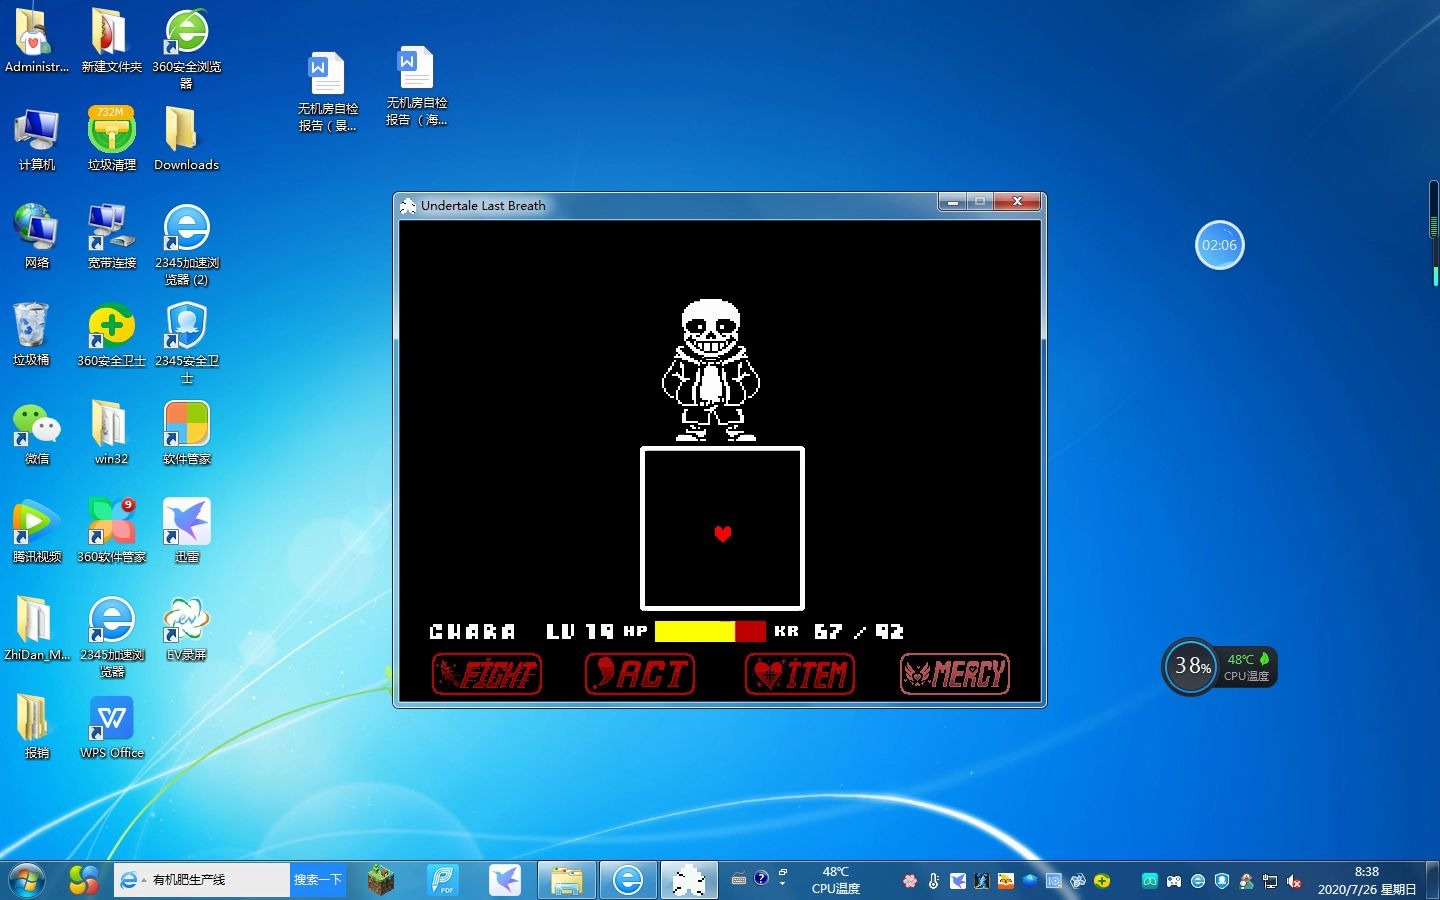Open 计算机 desktop icon
The image size is (1440, 900).
[37, 140]
